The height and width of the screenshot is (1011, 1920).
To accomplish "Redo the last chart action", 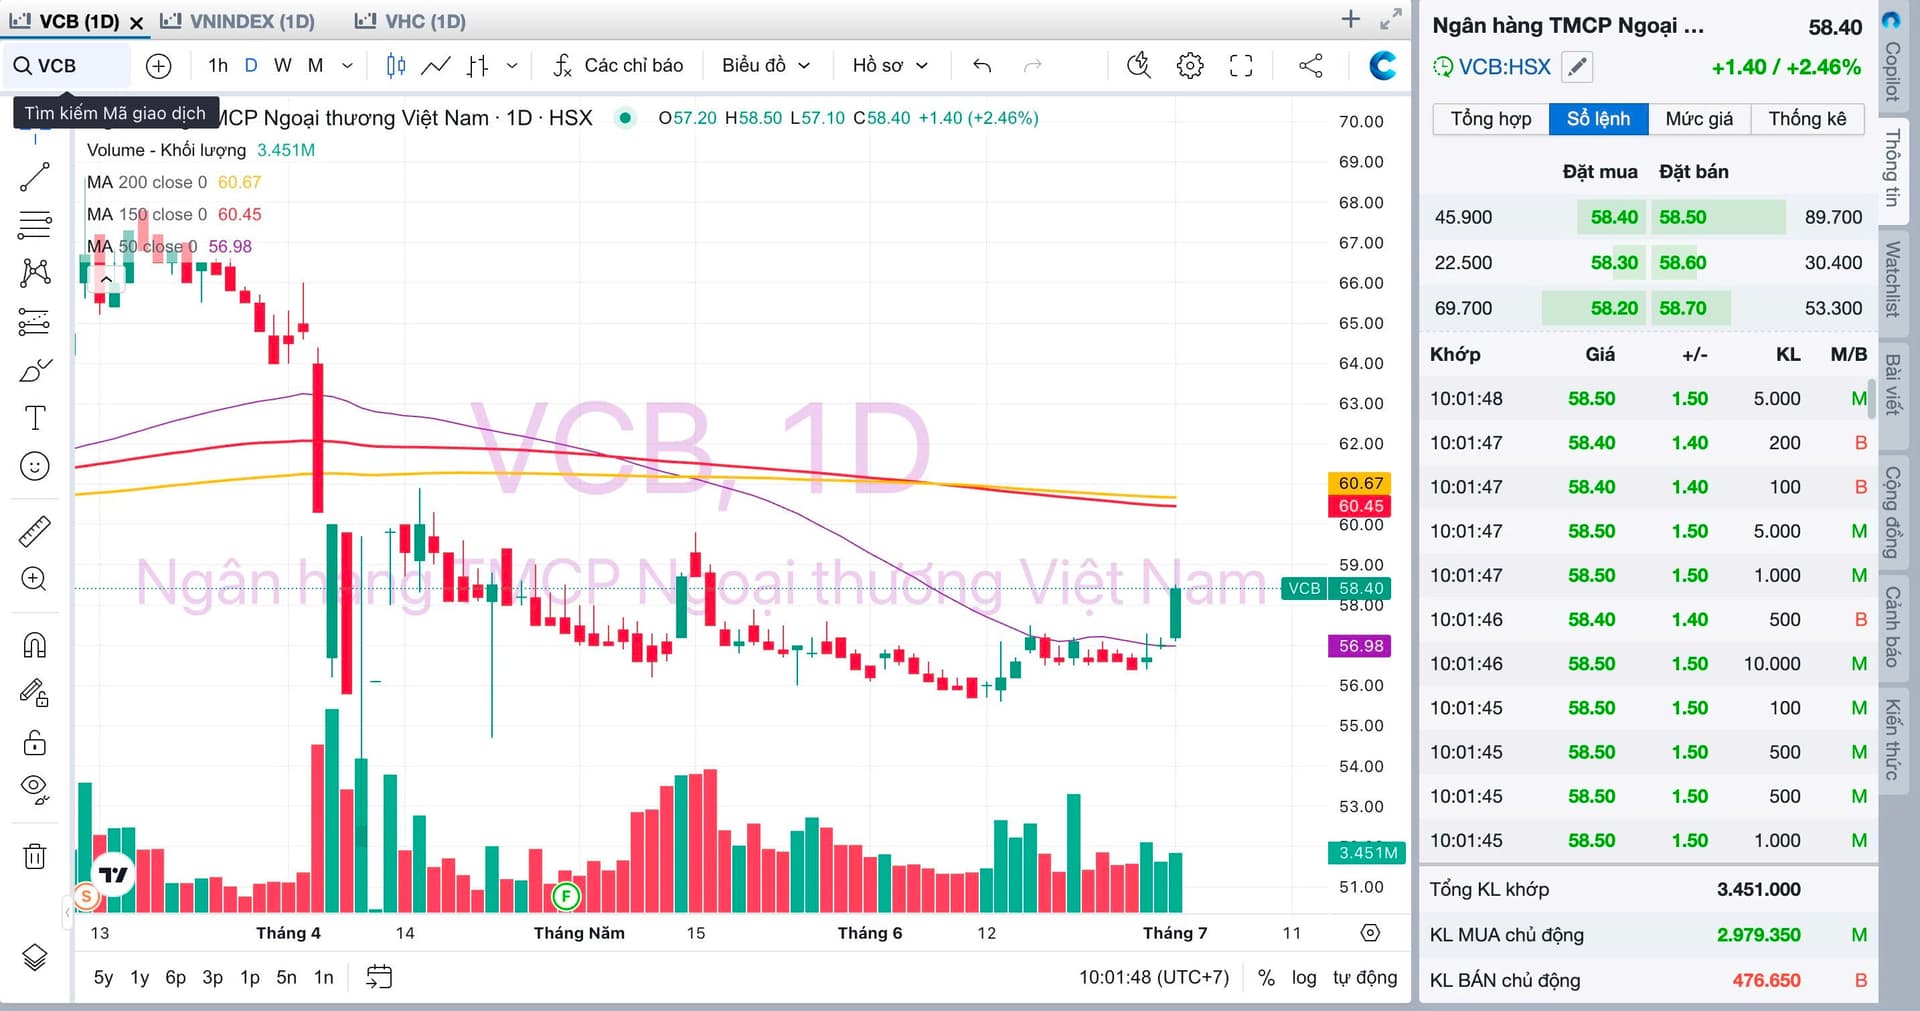I will click(1033, 66).
